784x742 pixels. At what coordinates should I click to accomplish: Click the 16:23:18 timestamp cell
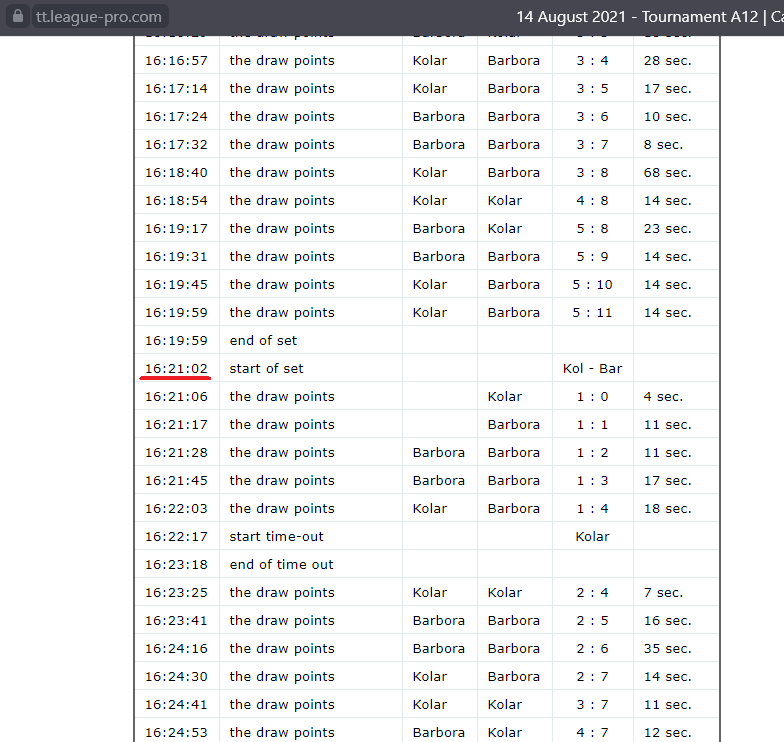(x=175, y=564)
